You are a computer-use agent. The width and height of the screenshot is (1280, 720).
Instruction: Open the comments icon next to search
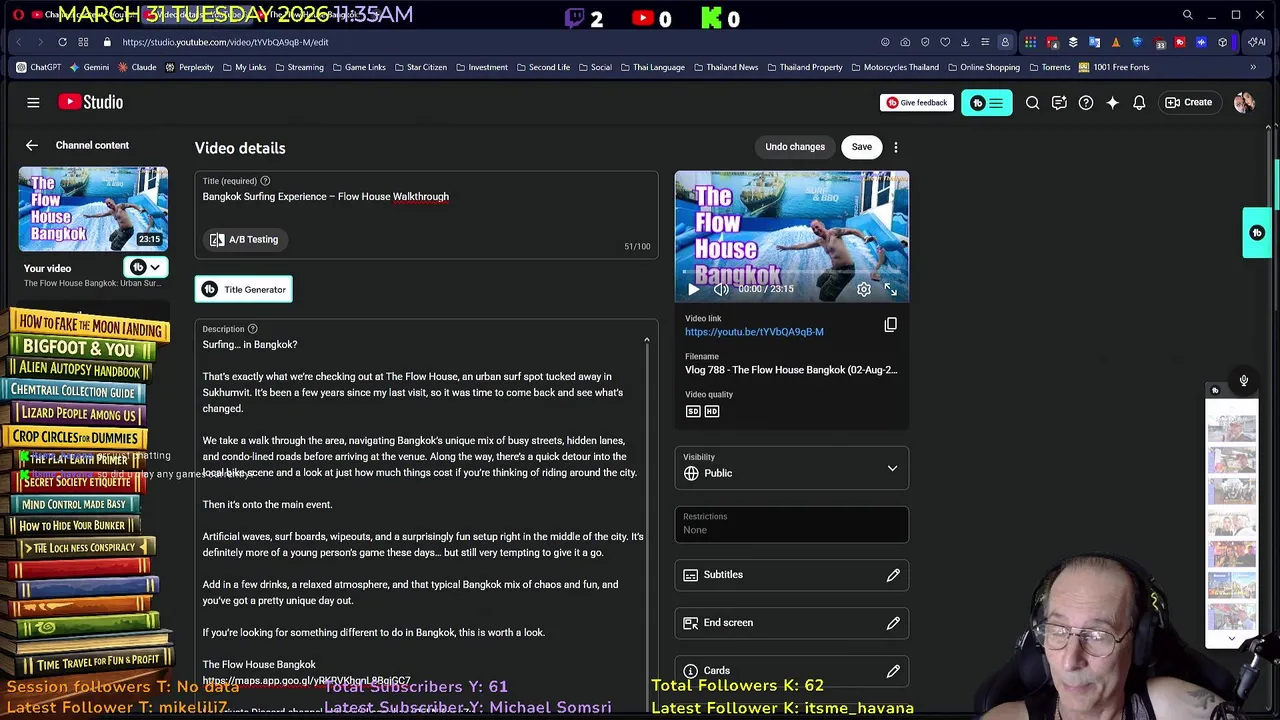point(1059,102)
